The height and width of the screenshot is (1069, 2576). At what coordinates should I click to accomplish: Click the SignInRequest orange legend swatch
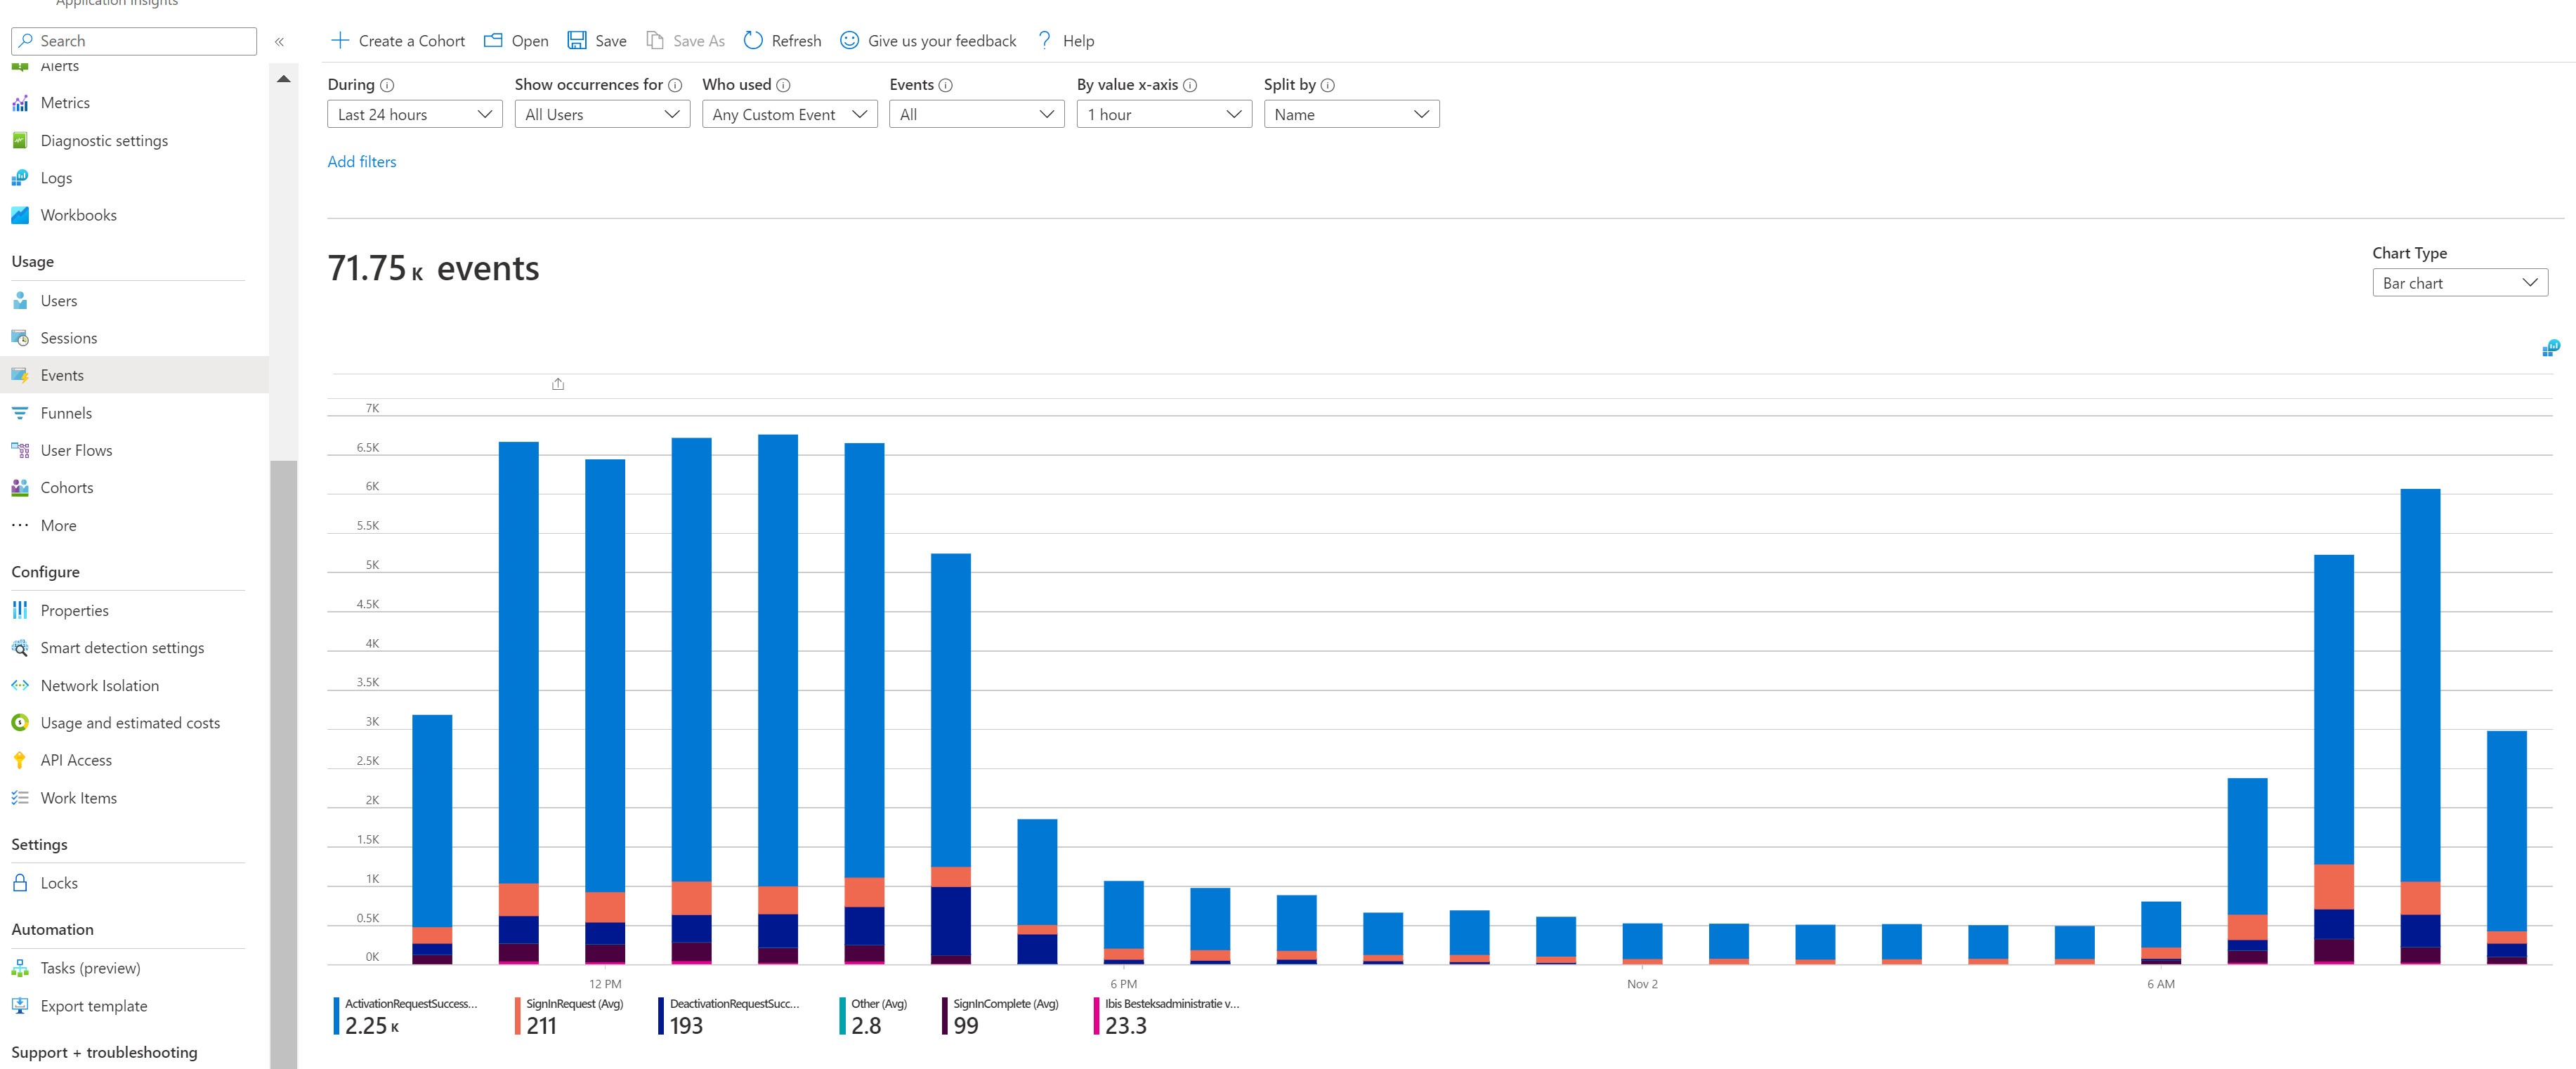coord(518,1016)
